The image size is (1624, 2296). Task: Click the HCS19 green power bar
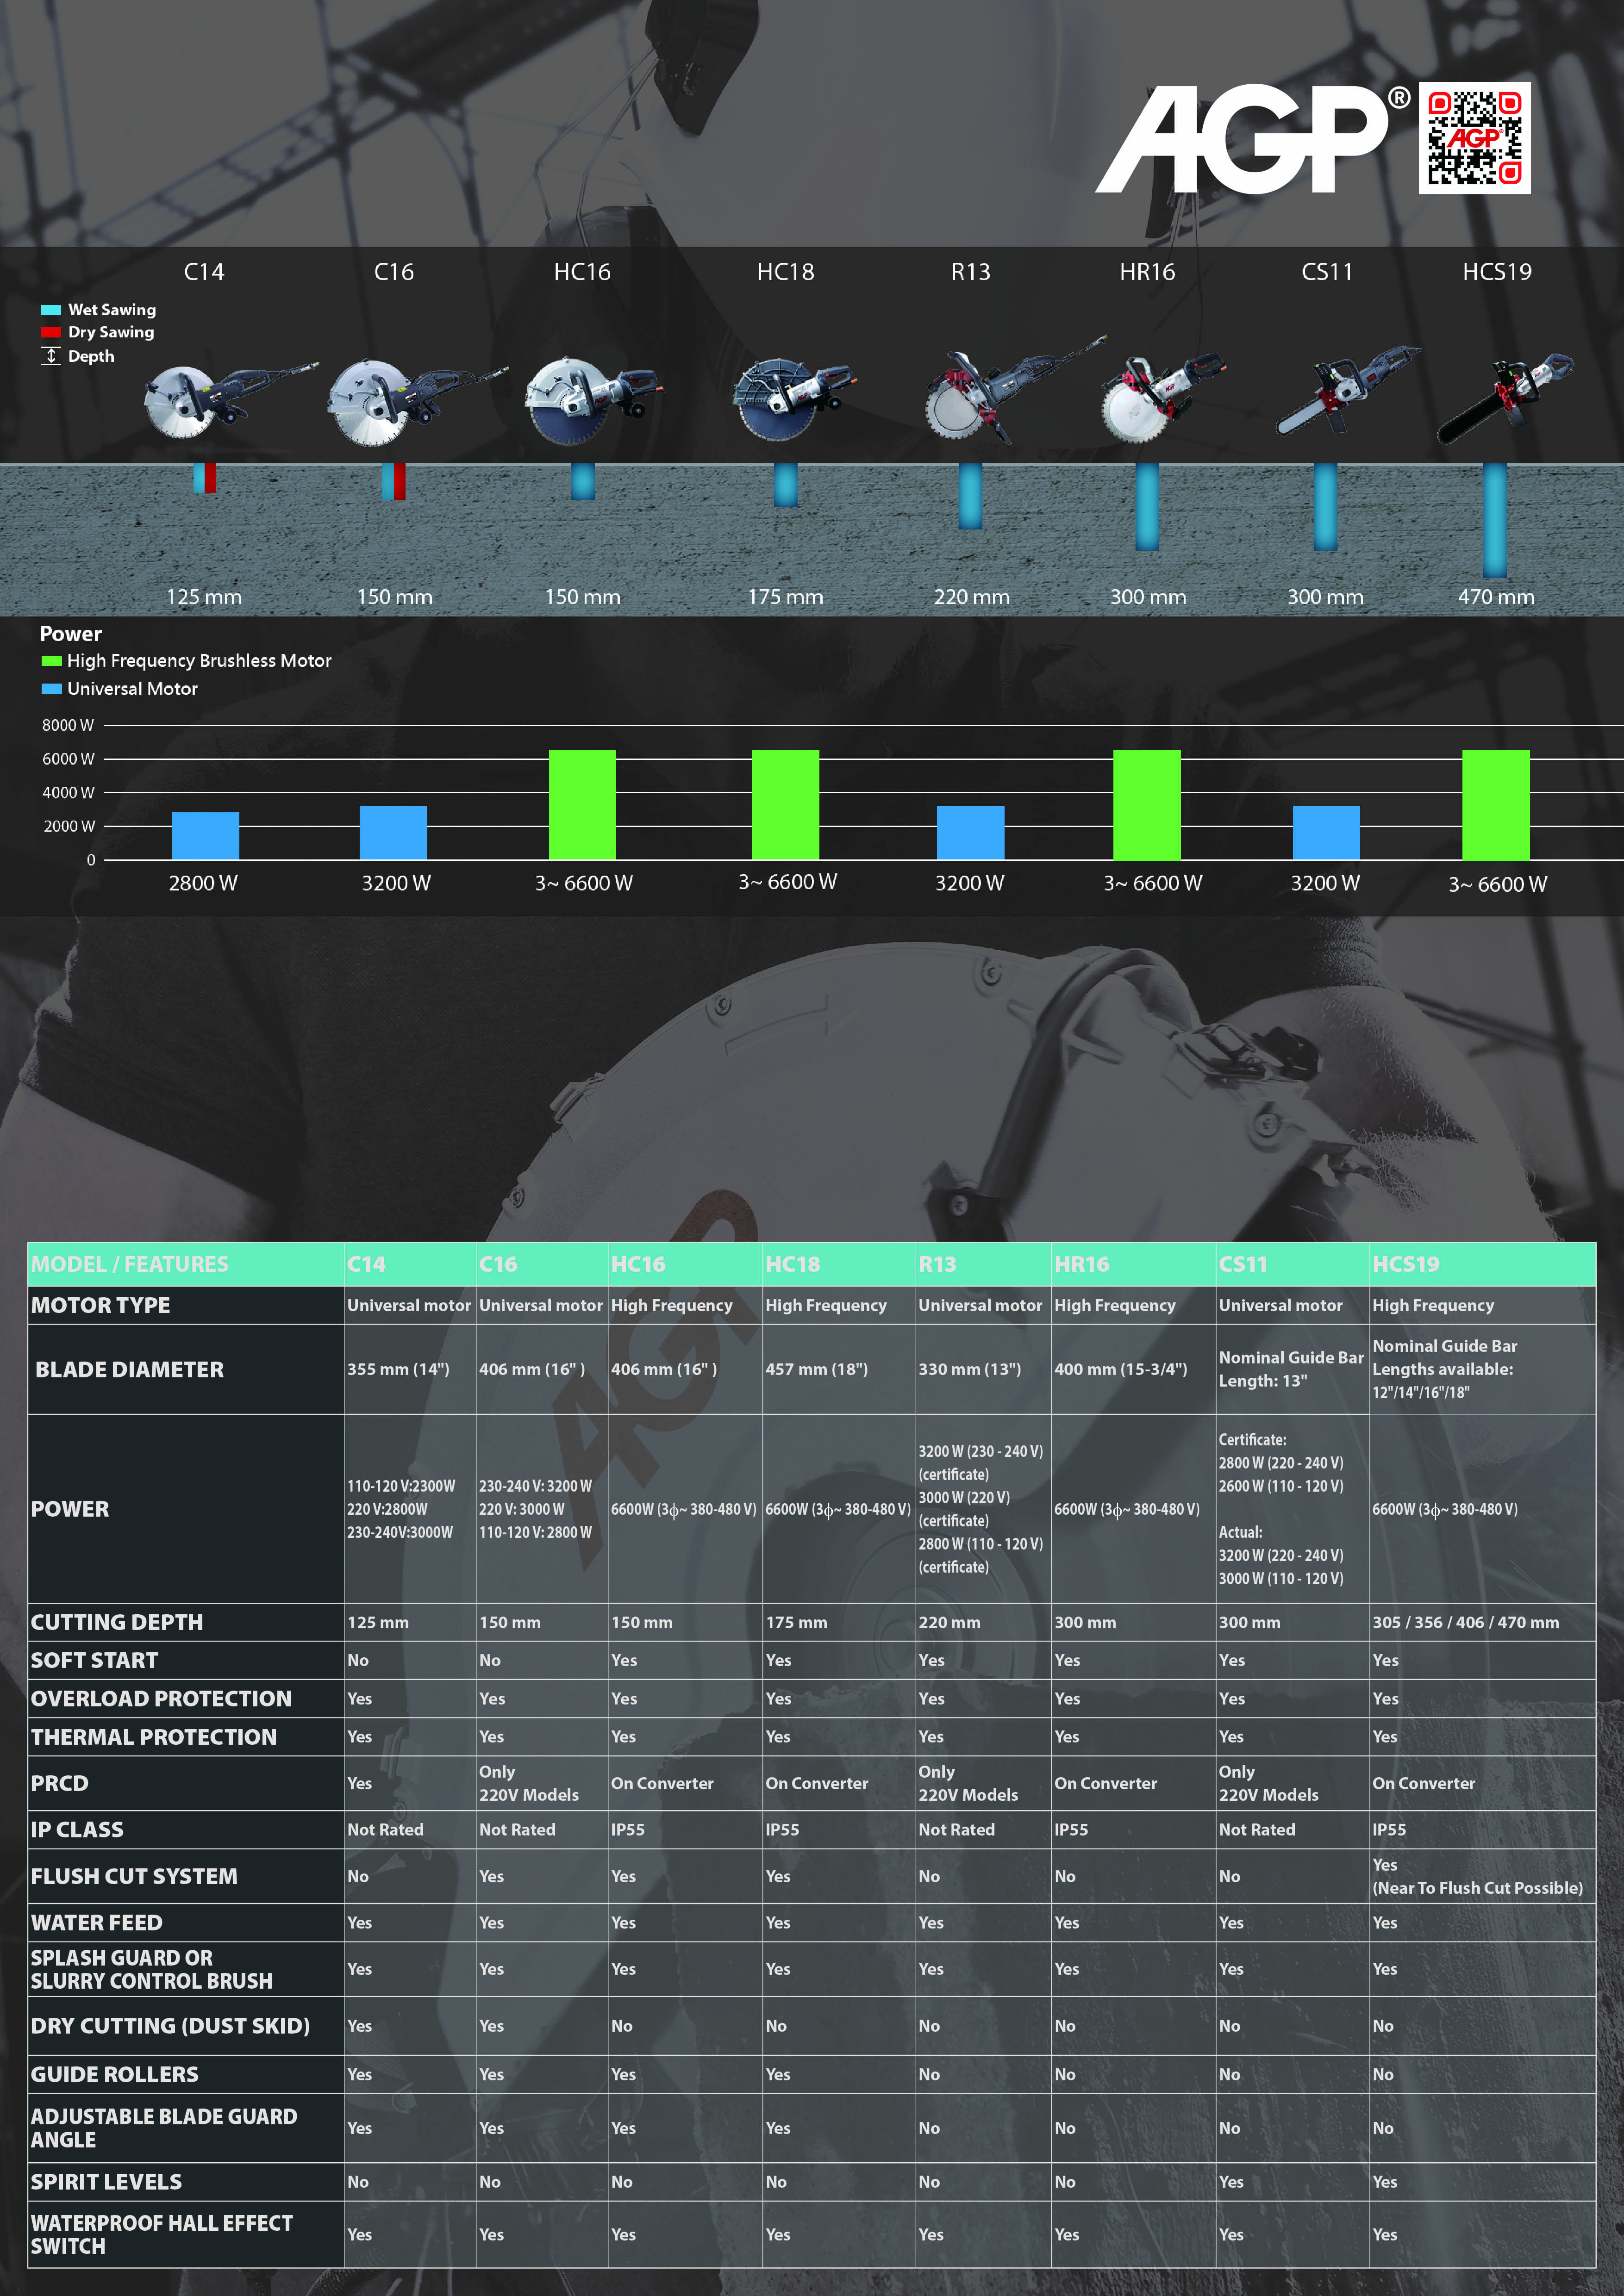click(1496, 805)
